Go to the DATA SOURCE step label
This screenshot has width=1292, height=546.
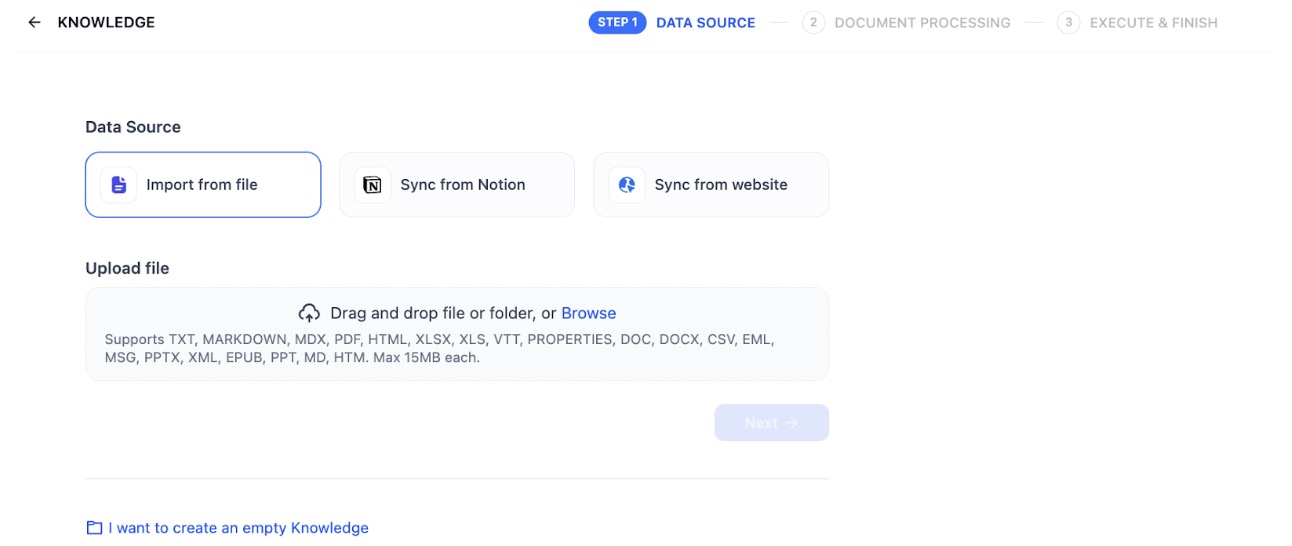(x=705, y=22)
